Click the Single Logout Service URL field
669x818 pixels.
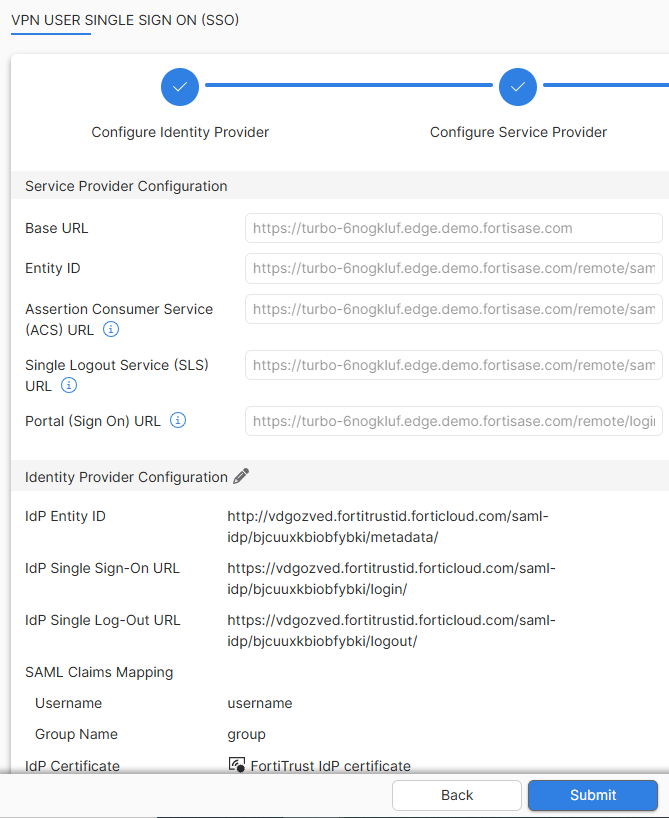(453, 365)
